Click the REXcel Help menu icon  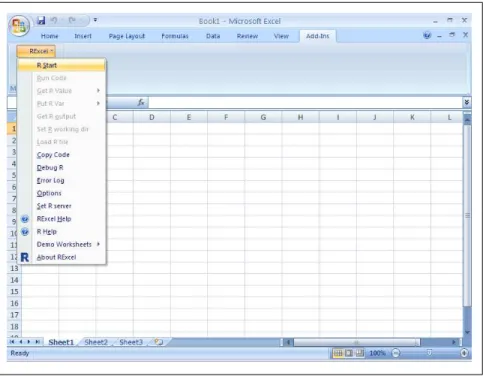point(25,219)
